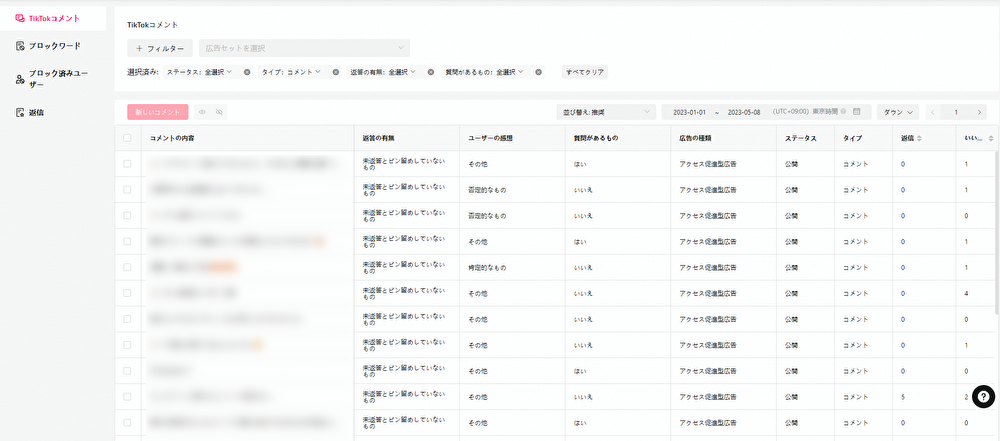The height and width of the screenshot is (441, 1000).
Task: Check the third comment row checkbox
Action: [x=127, y=215]
